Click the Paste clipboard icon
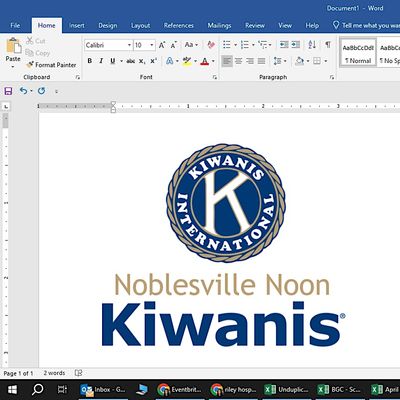Image resolution: width=400 pixels, height=400 pixels. coord(13,46)
